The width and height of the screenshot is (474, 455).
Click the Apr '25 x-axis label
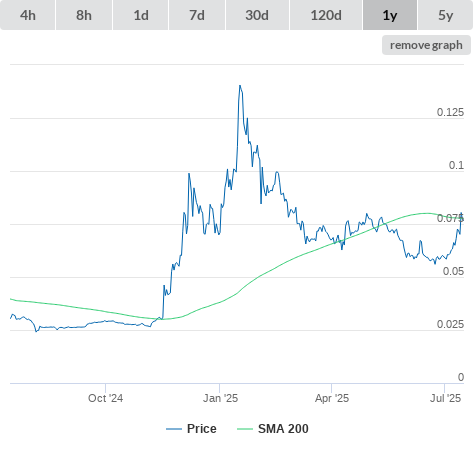click(x=332, y=398)
